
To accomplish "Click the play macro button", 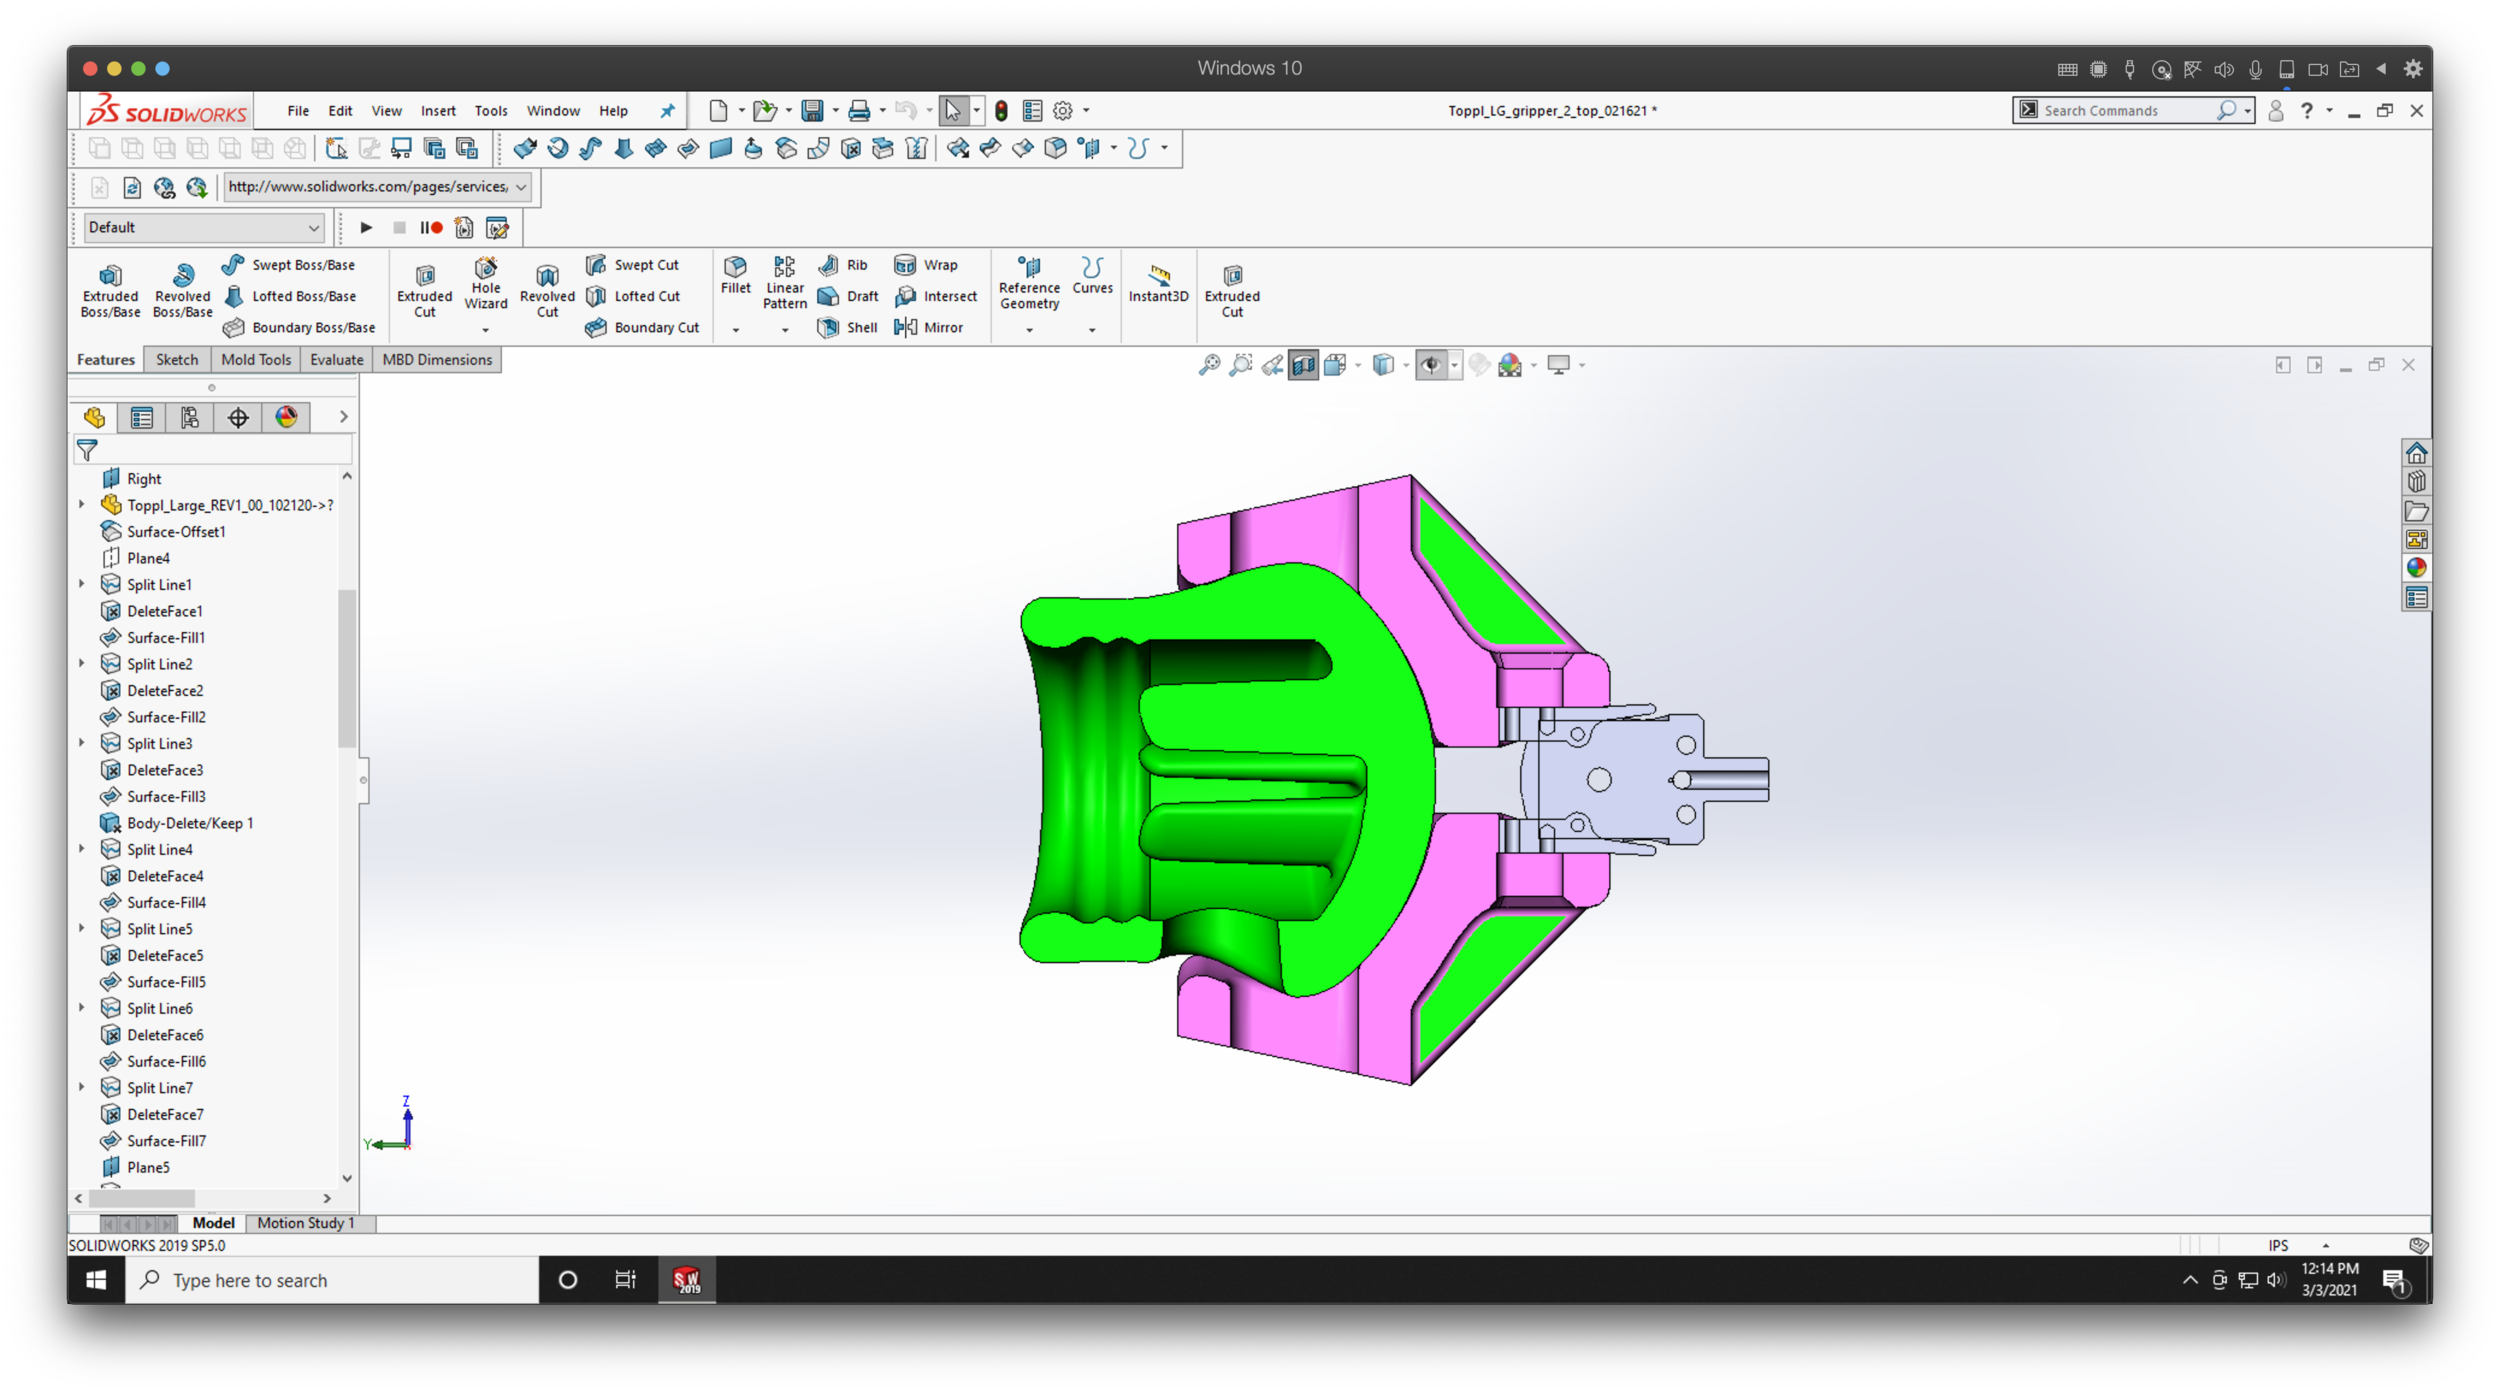I will pos(366,228).
